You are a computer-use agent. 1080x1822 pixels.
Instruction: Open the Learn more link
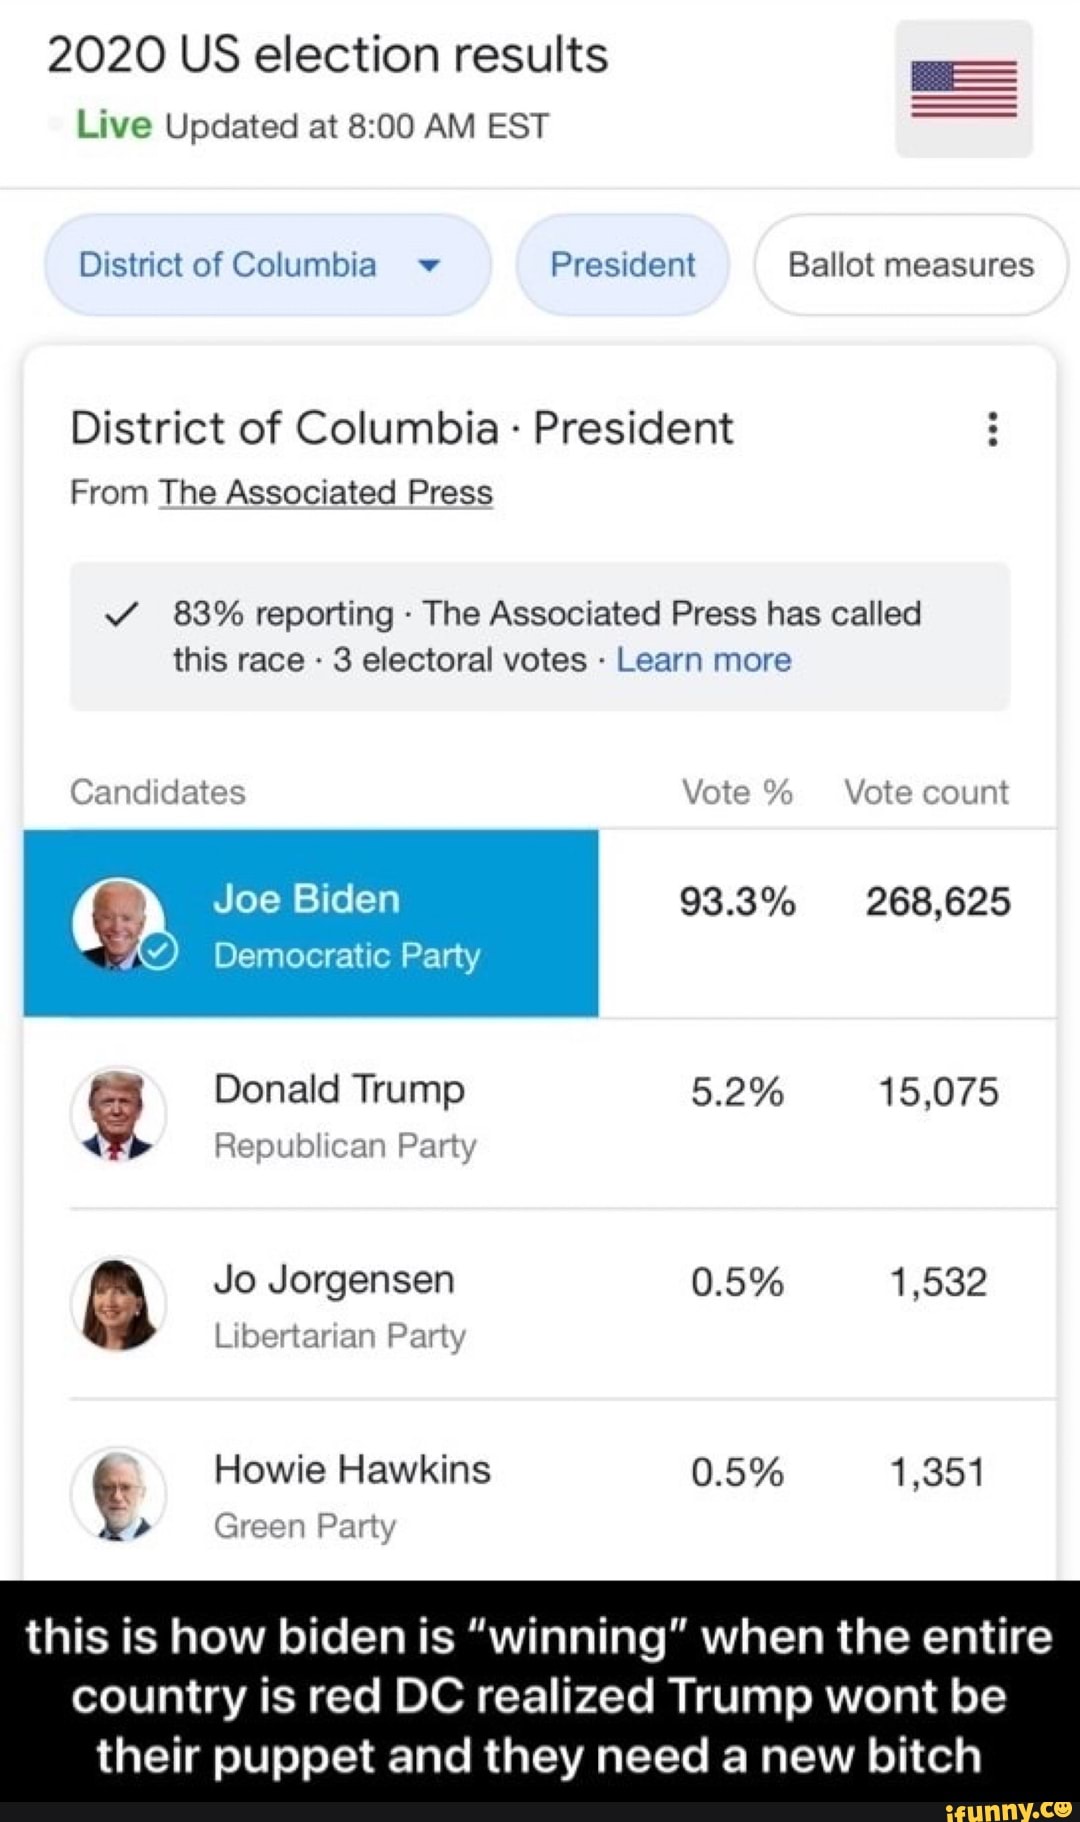tap(703, 659)
